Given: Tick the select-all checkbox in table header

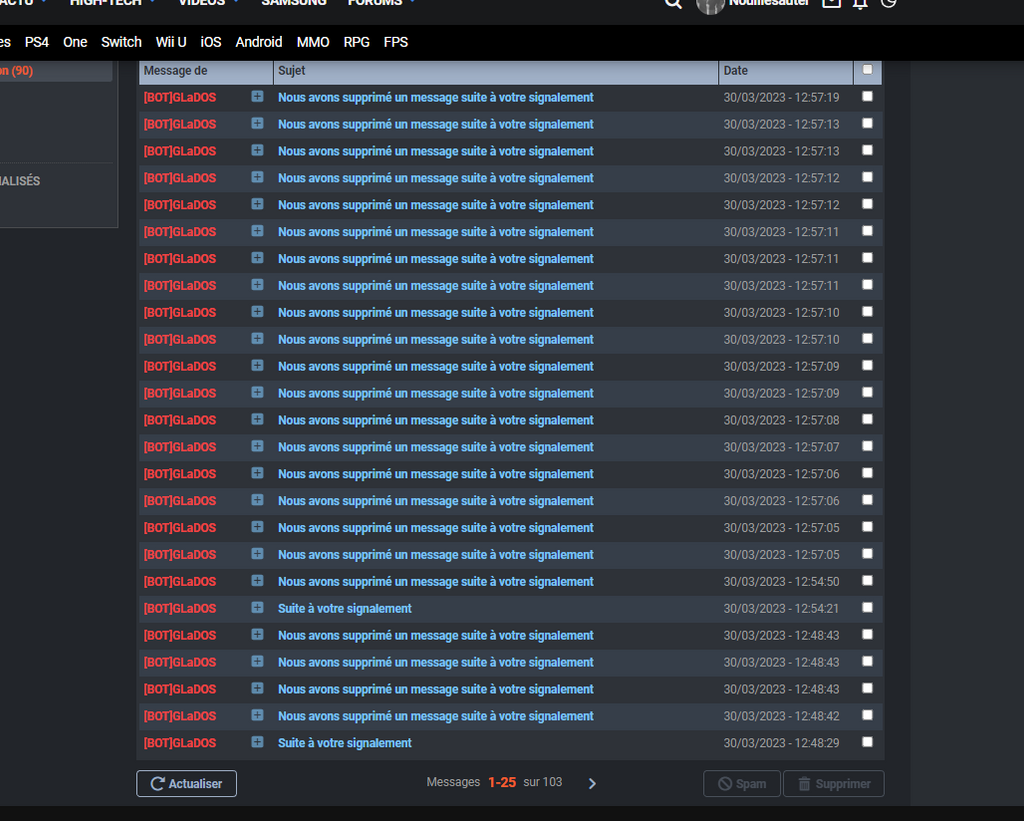Looking at the screenshot, I should pos(867,70).
